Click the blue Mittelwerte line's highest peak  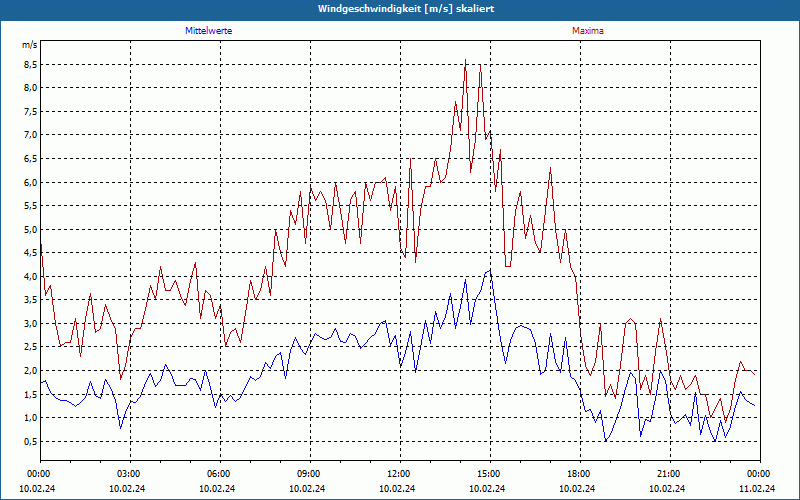pos(490,269)
